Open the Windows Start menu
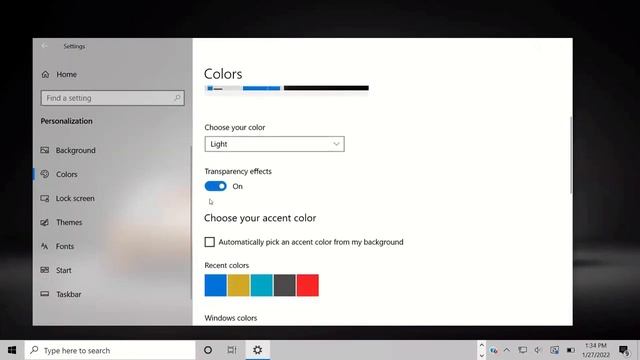640x360 pixels. pyautogui.click(x=12, y=350)
